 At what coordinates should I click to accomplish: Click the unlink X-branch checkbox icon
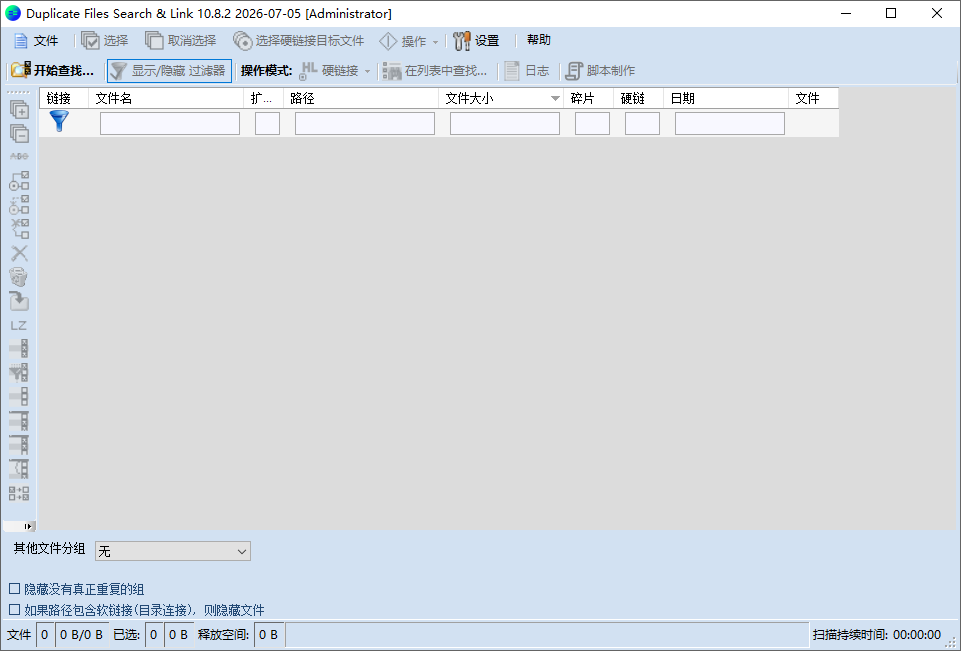tap(19, 229)
